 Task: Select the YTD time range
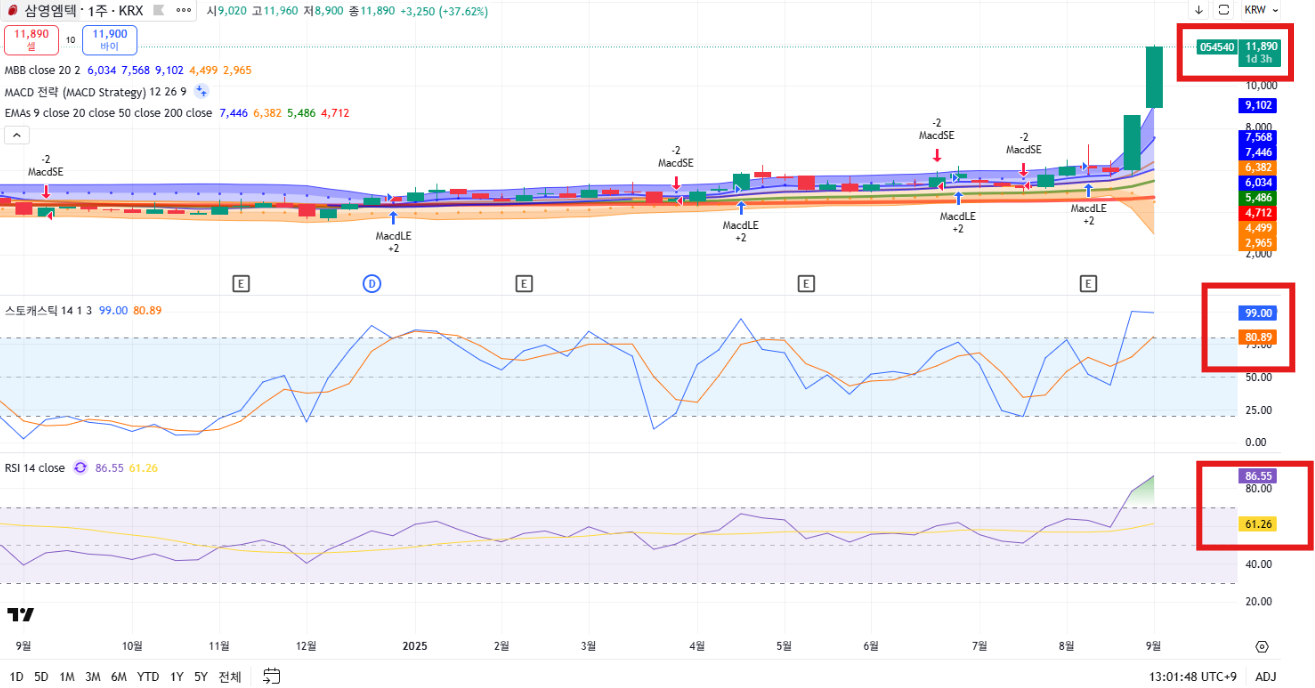point(148,677)
